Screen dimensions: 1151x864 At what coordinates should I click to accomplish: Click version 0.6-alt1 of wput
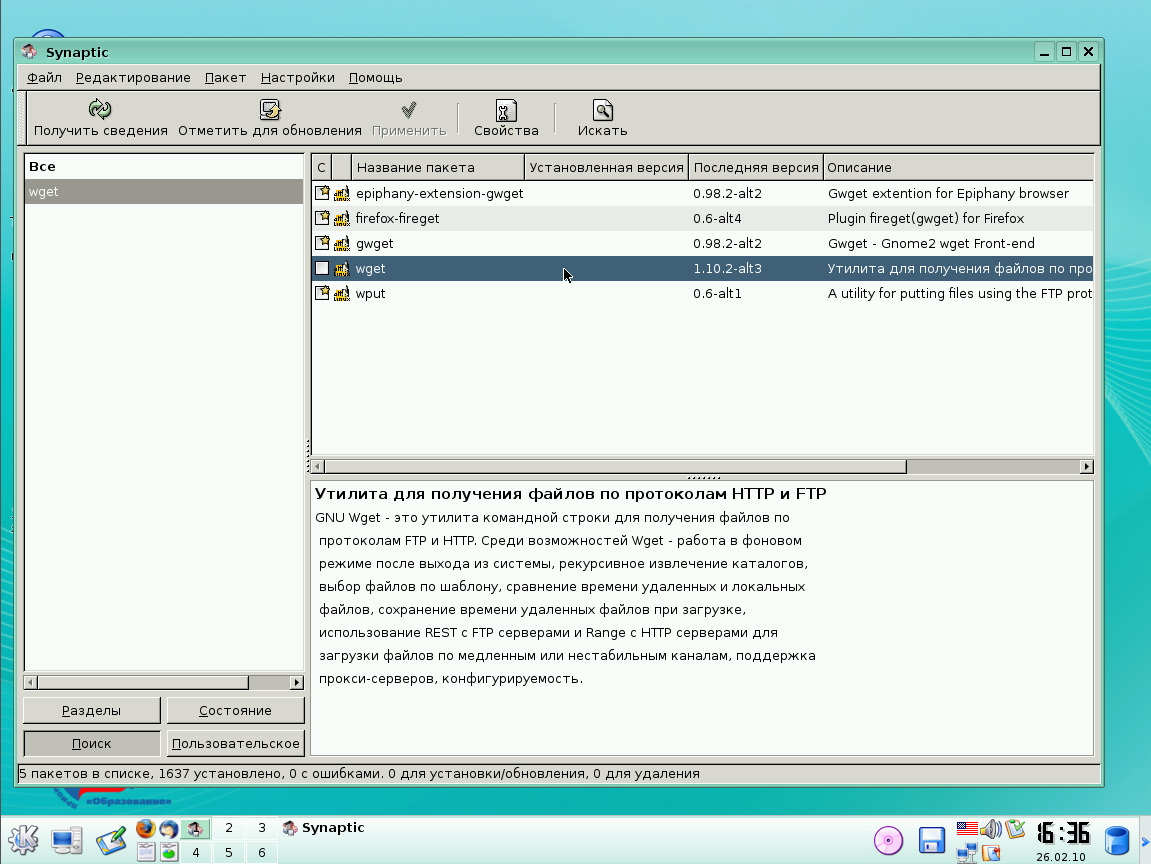(x=717, y=294)
